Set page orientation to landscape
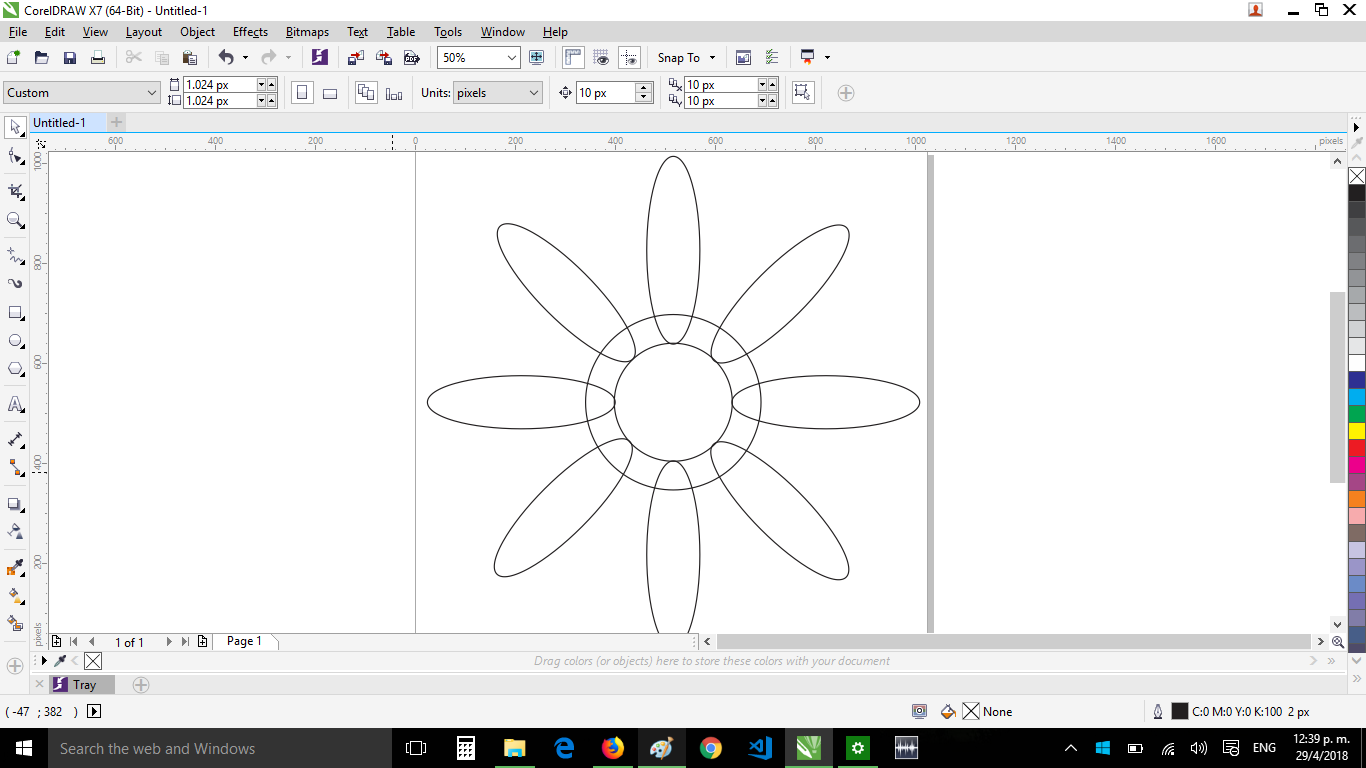The height and width of the screenshot is (768, 1366). click(x=330, y=93)
